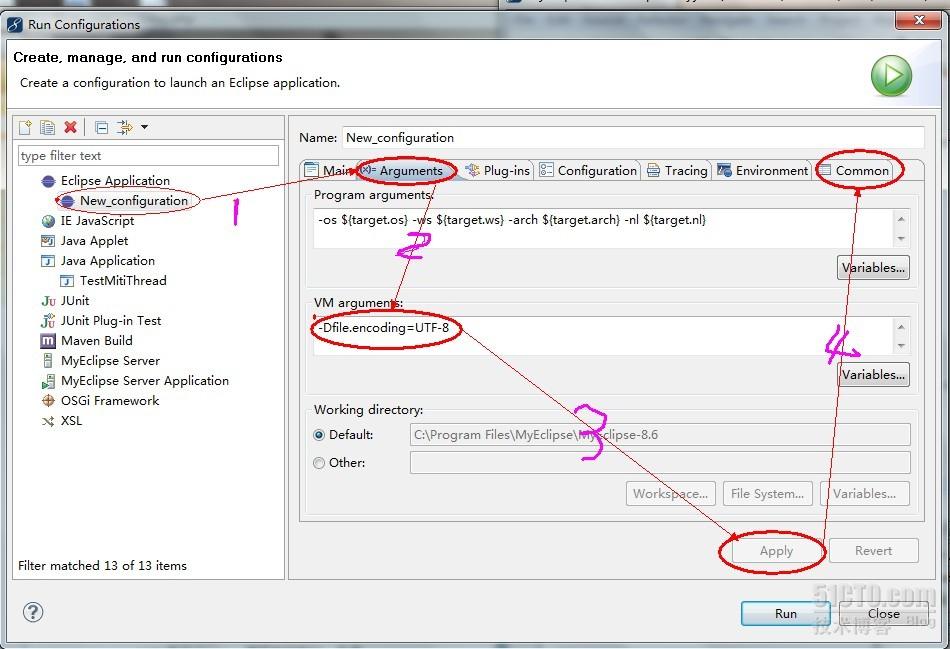Select OSGi Framework entry
This screenshot has width=950, height=649.
(110, 401)
